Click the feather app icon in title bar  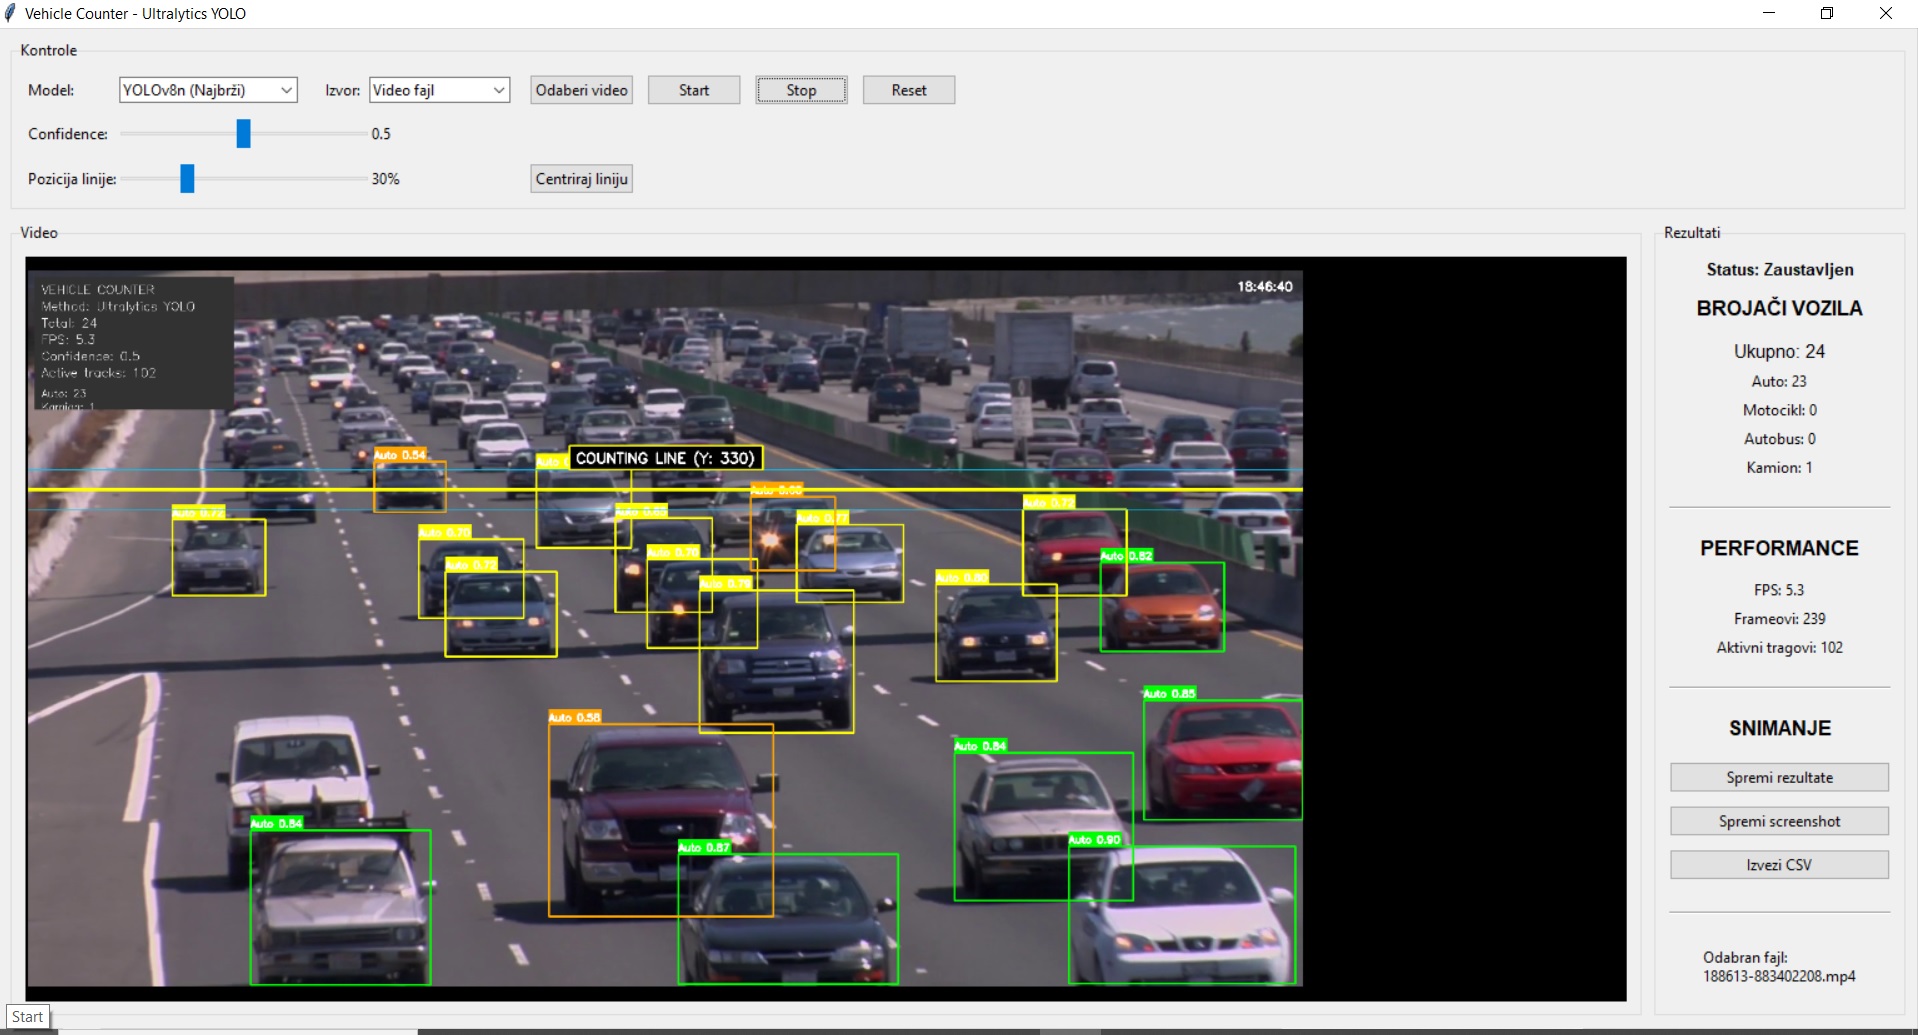pyautogui.click(x=10, y=13)
